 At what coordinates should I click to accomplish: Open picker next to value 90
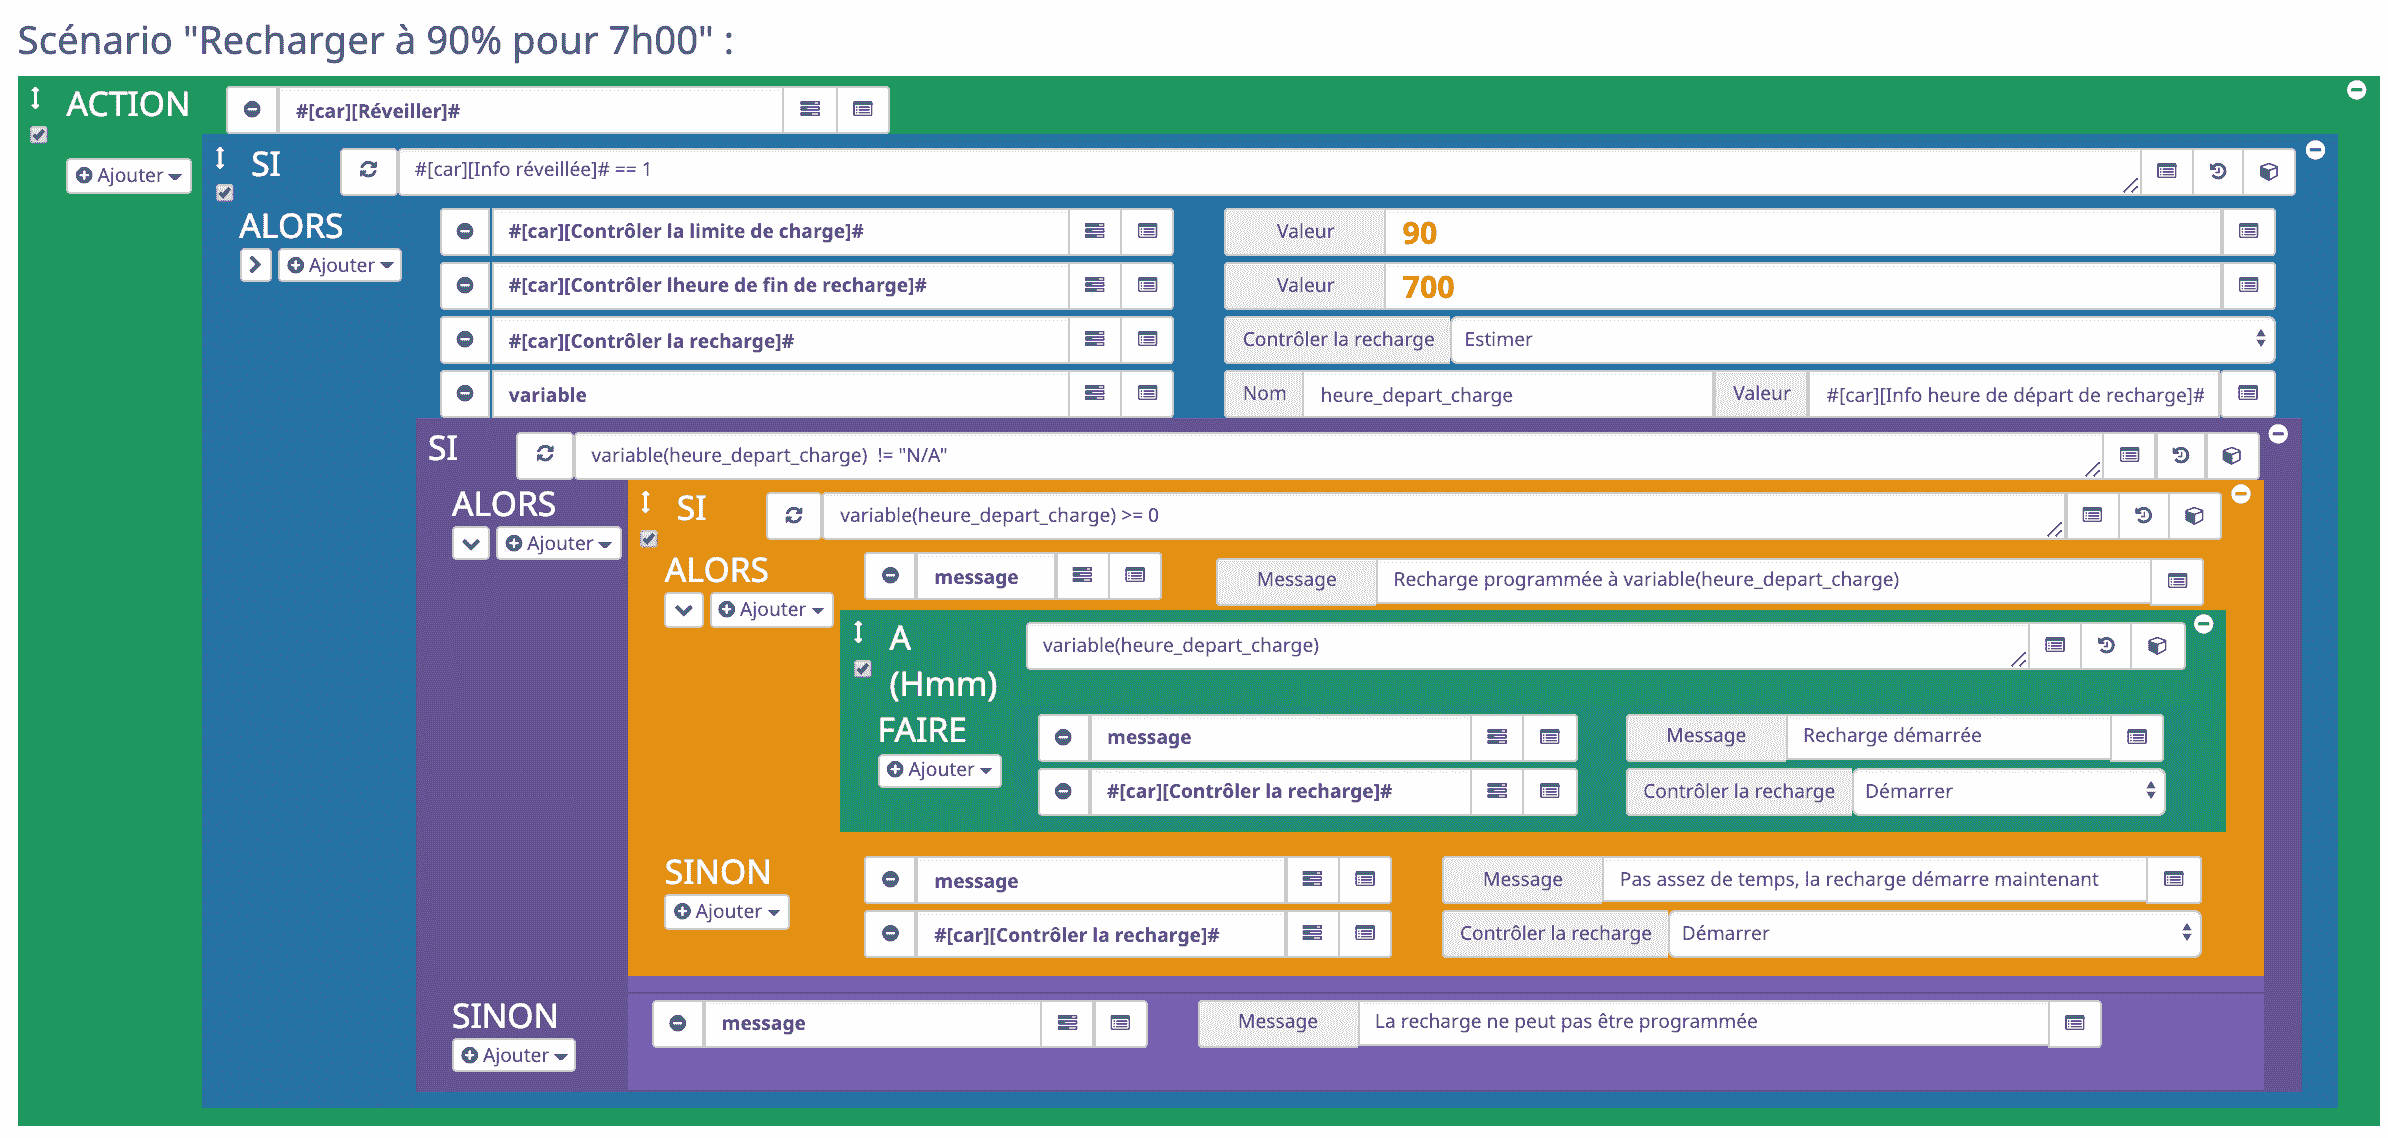pyautogui.click(x=2248, y=231)
